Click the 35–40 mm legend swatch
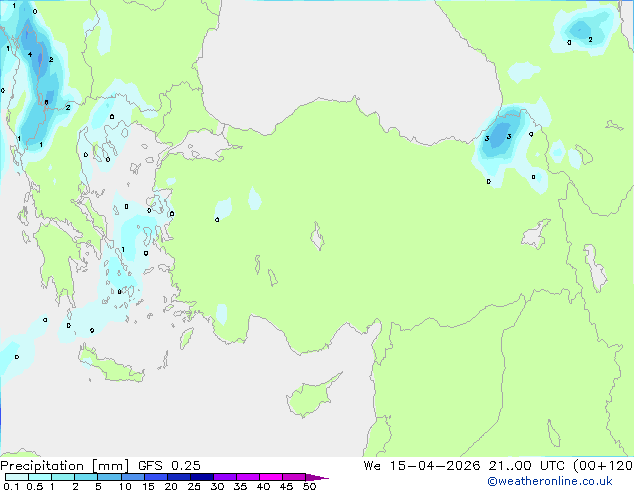Viewport: 634px width, 490px height. (248, 477)
